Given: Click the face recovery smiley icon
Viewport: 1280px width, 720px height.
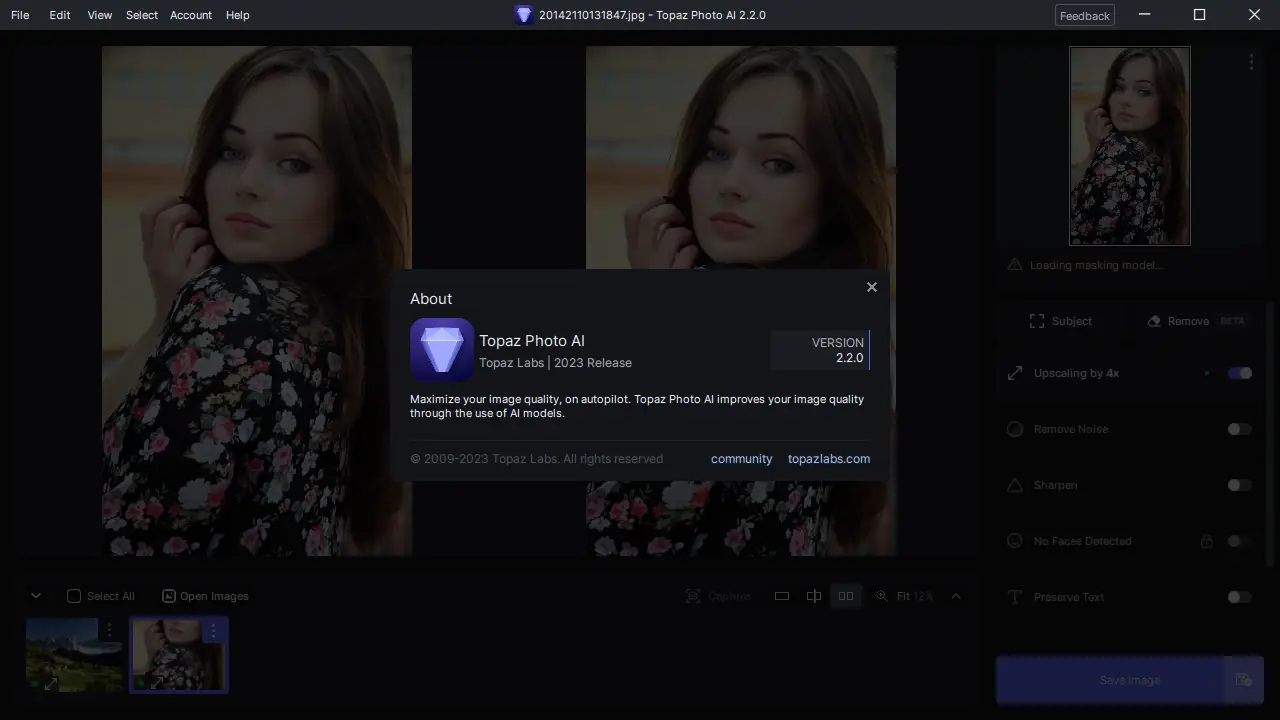Looking at the screenshot, I should tap(1015, 541).
